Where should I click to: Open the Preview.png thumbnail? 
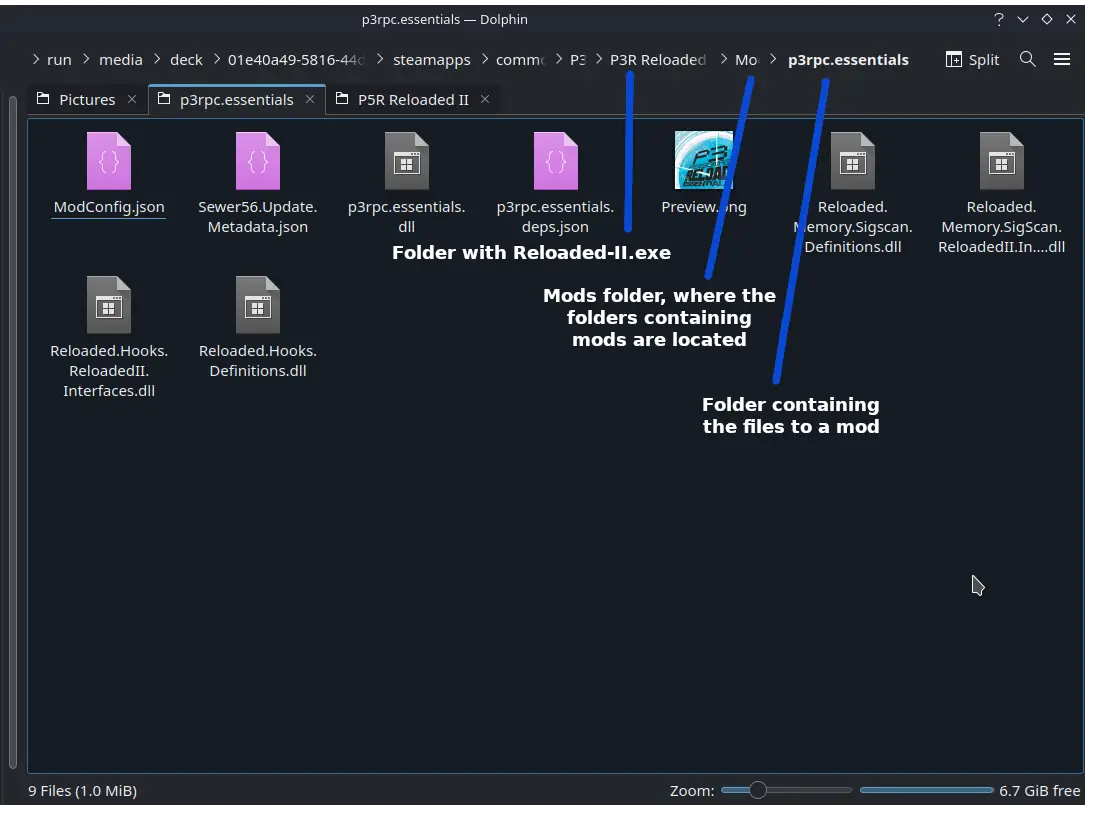[704, 160]
